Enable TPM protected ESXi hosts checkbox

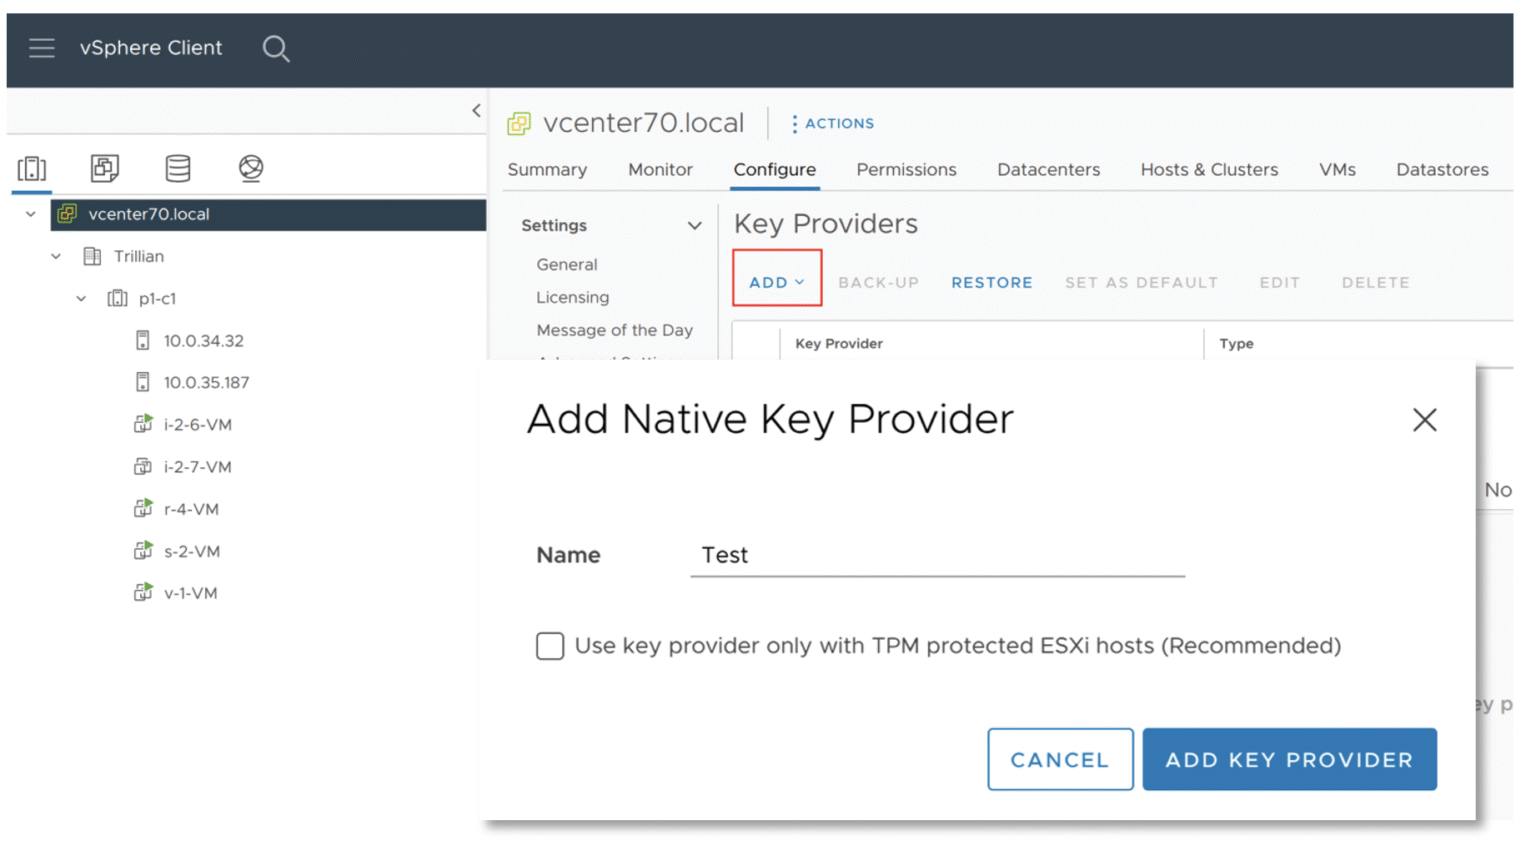tap(550, 646)
